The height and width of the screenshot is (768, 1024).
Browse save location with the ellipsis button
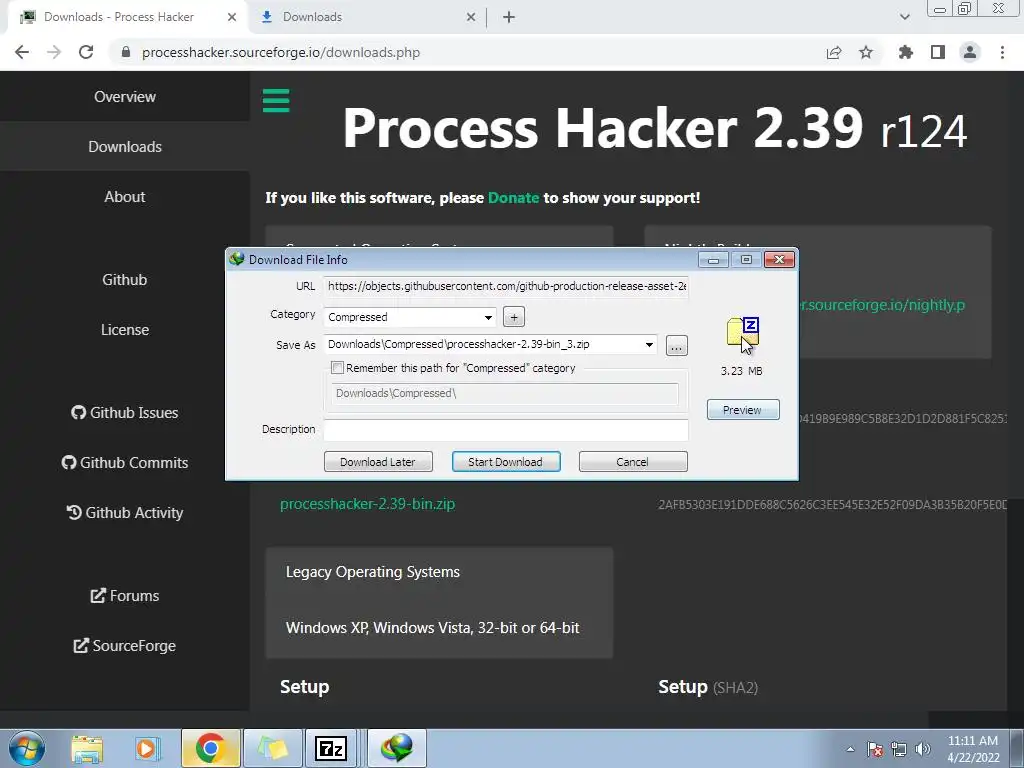[677, 346]
